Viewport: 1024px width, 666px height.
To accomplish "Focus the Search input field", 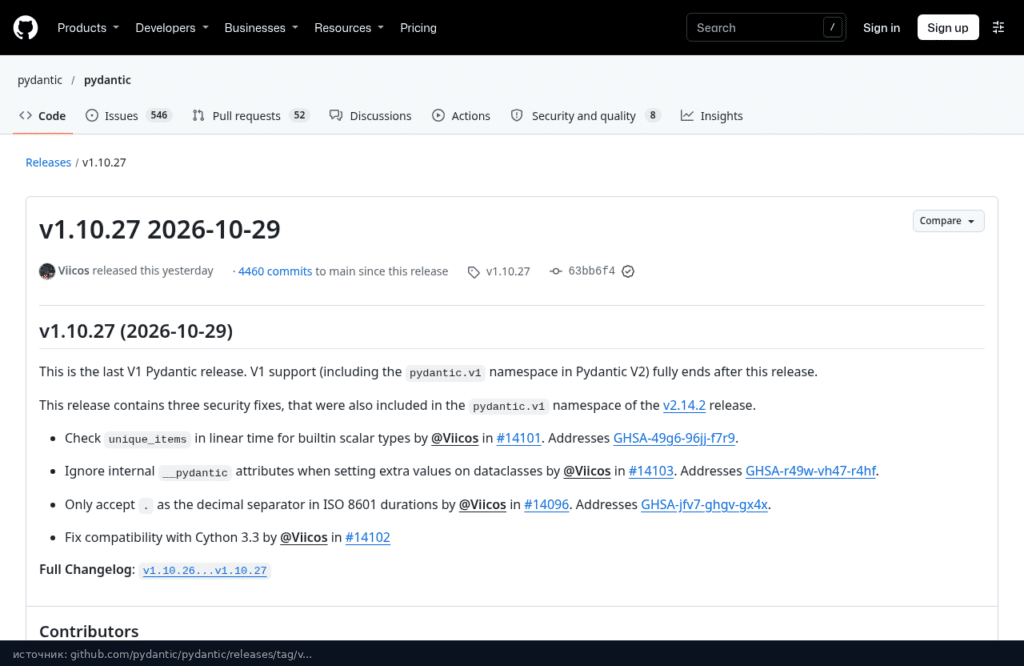I will tap(765, 27).
